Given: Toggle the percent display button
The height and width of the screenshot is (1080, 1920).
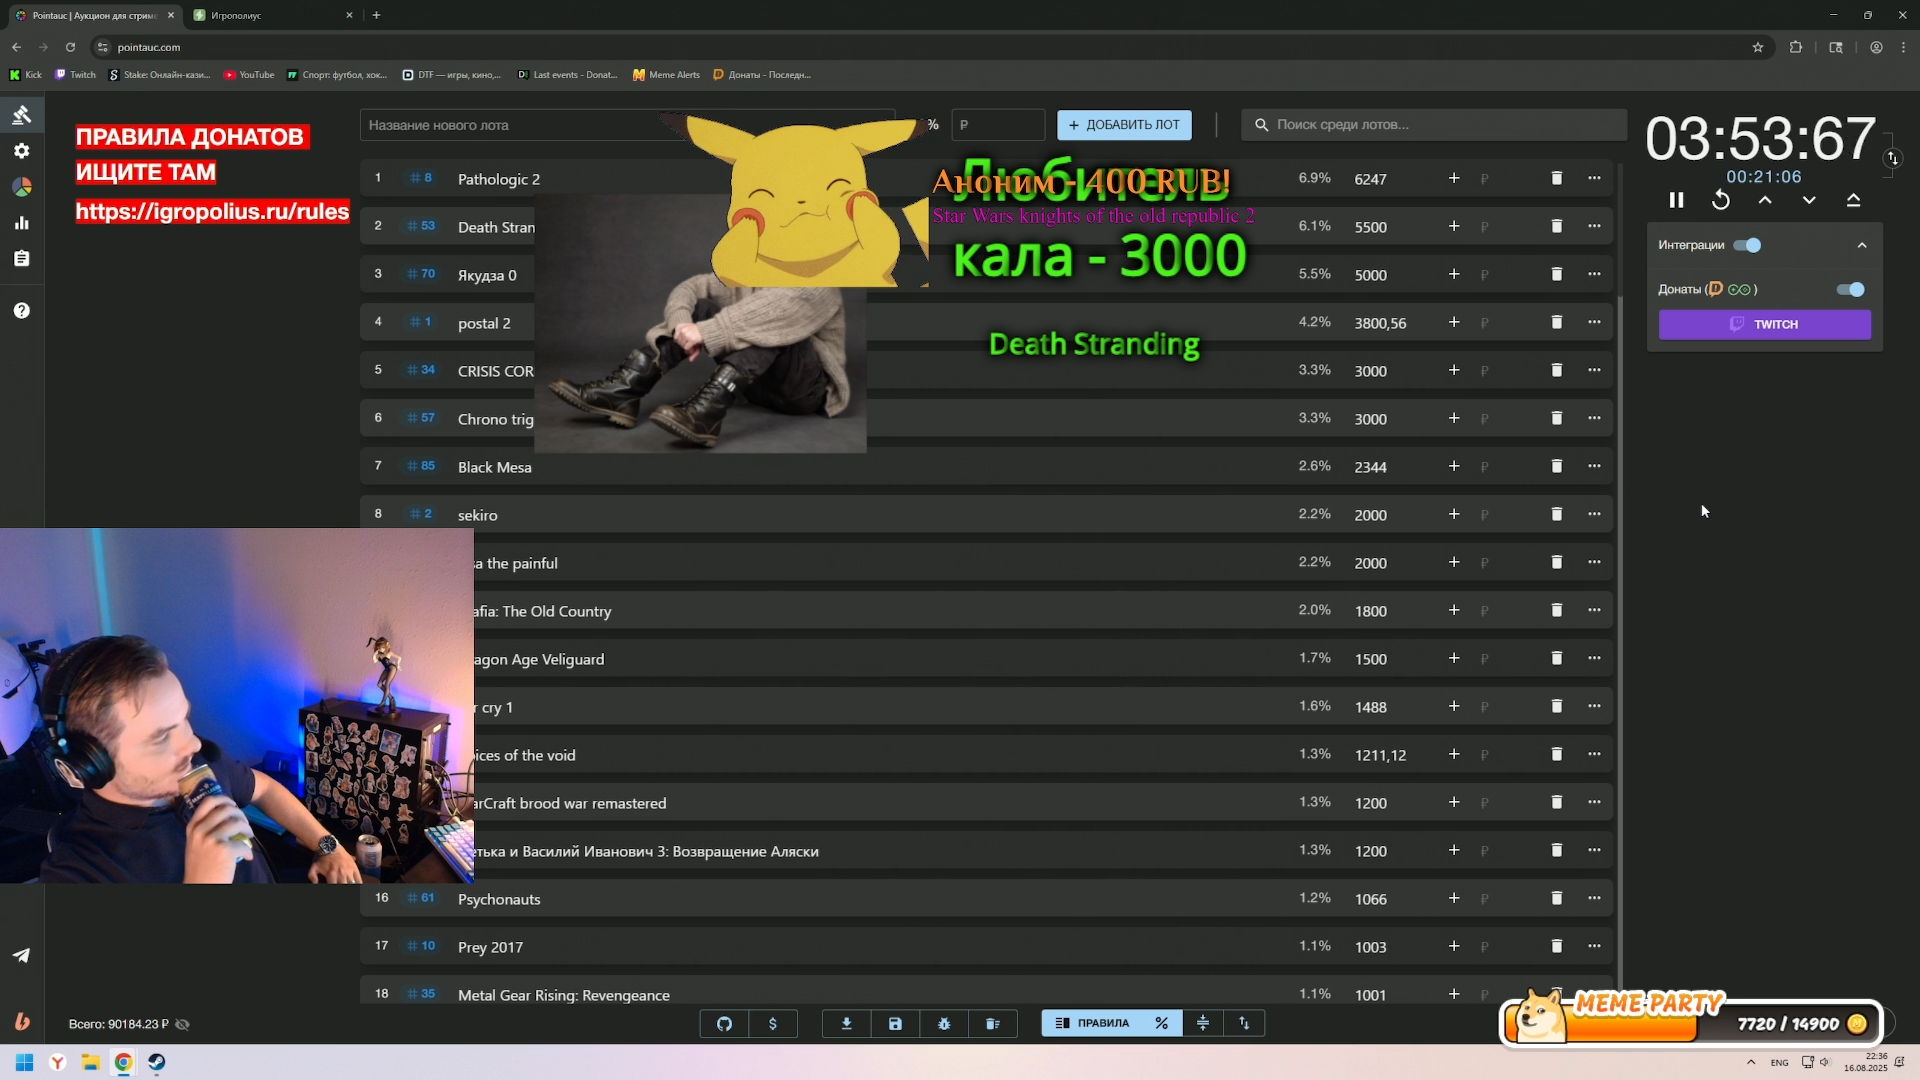Looking at the screenshot, I should click(1161, 1023).
